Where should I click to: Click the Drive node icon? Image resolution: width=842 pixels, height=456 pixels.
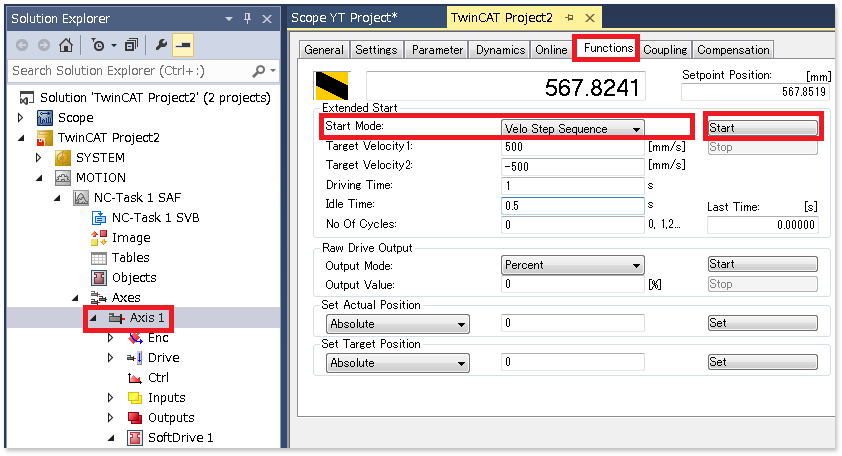[x=135, y=358]
